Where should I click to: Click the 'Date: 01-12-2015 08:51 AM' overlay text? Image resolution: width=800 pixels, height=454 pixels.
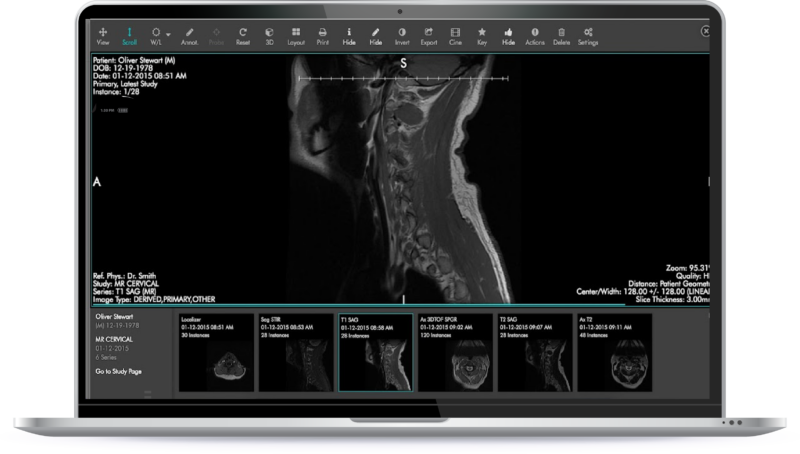[x=140, y=76]
